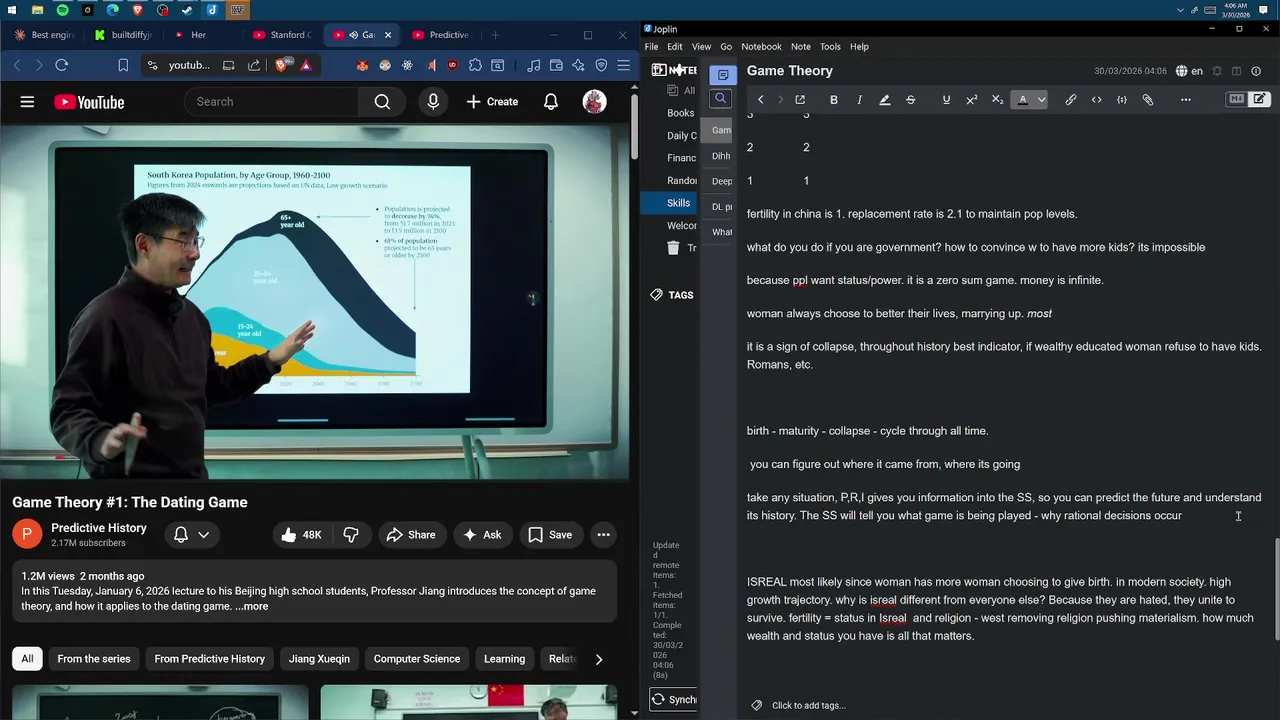Share the Game Theory video

pyautogui.click(x=410, y=535)
